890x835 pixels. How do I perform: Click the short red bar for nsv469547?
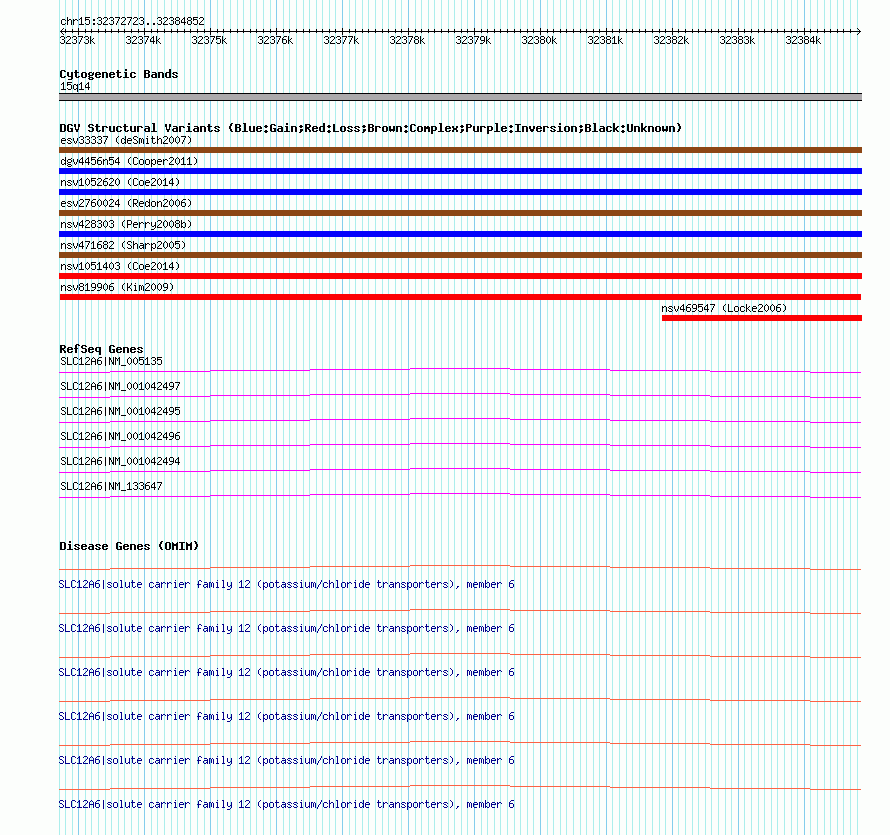(x=762, y=318)
